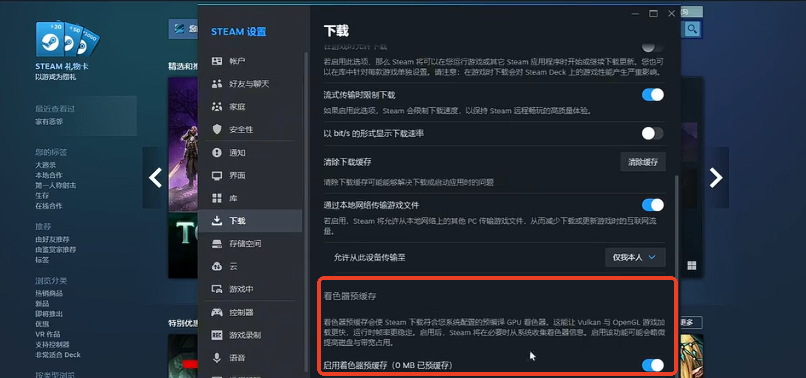Open the 云 cloud settings icon
806x378 pixels.
point(217,266)
